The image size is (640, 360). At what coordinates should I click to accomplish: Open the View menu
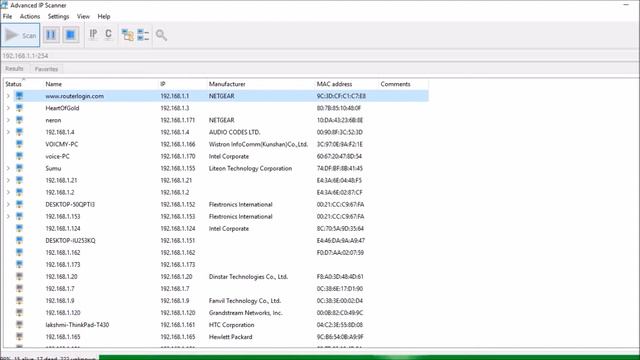click(83, 16)
